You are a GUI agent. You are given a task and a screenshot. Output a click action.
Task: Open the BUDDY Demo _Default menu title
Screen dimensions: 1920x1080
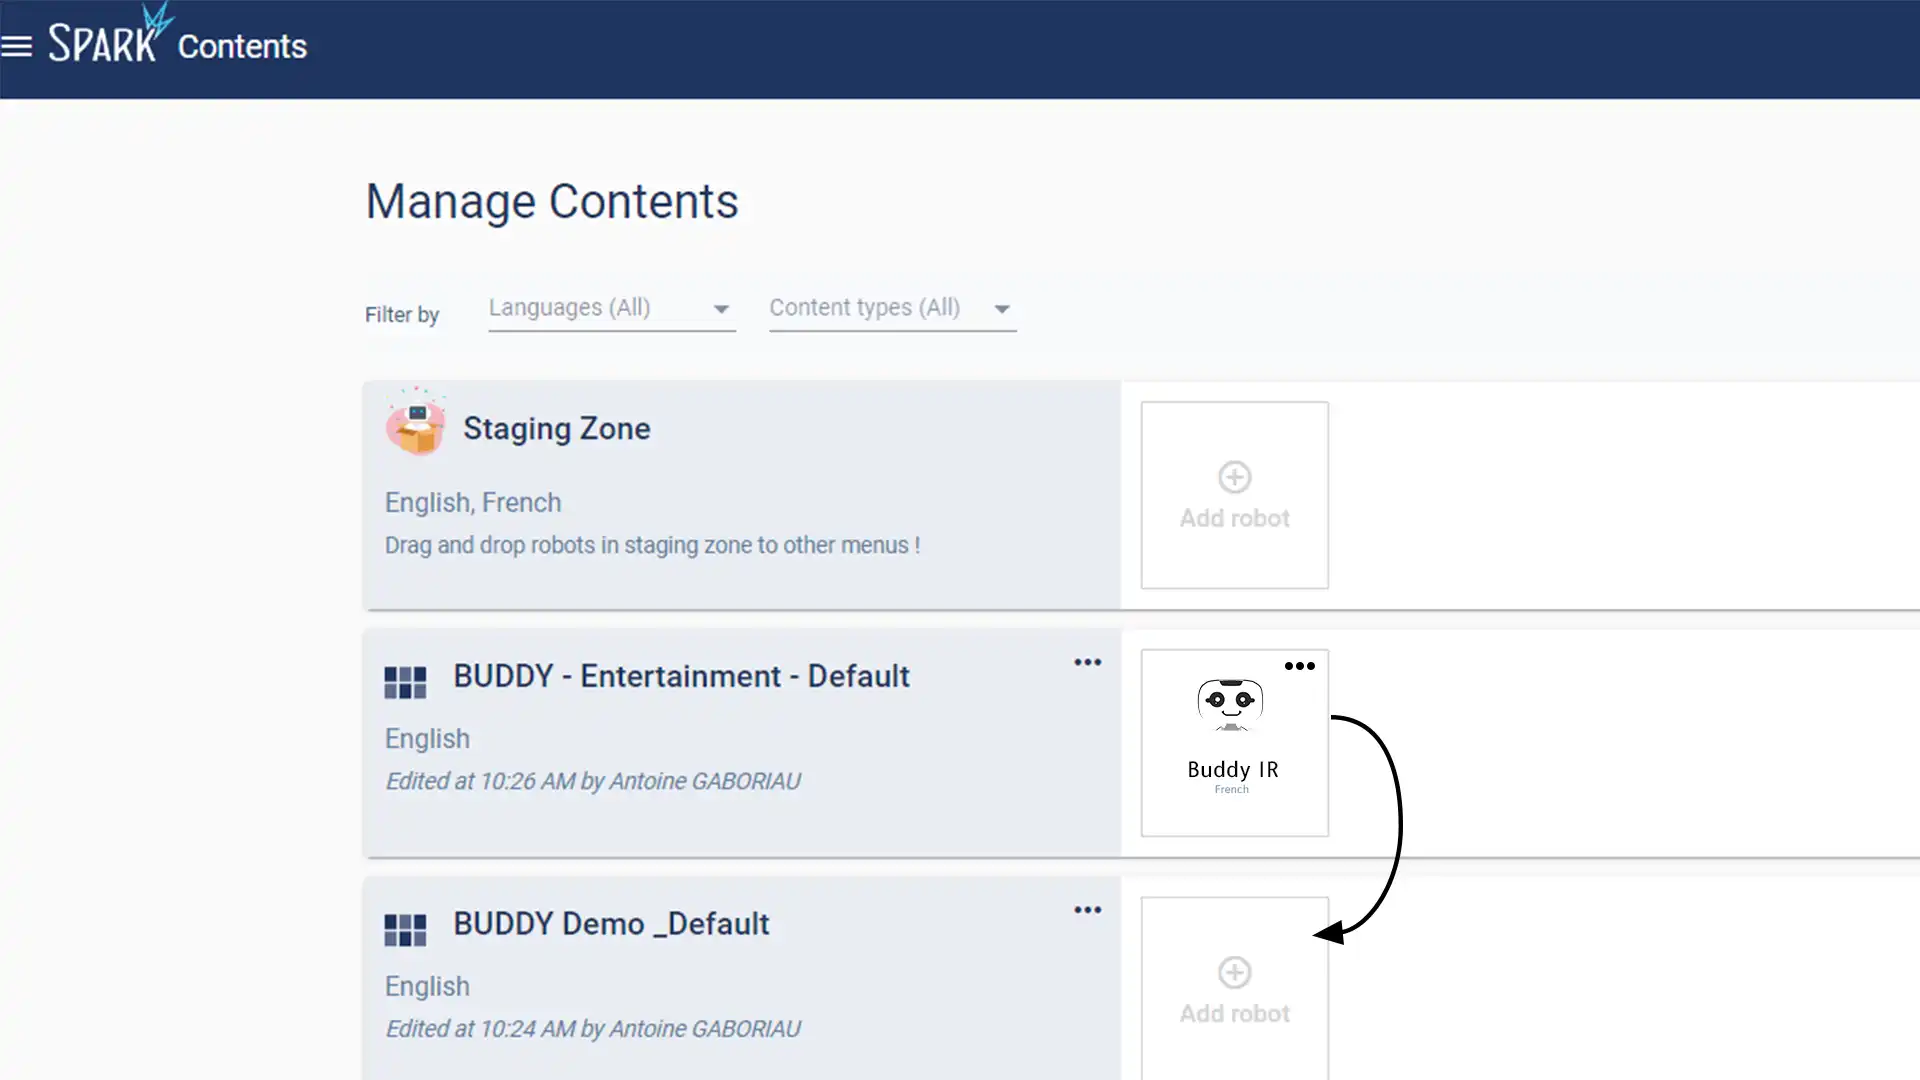click(x=611, y=924)
